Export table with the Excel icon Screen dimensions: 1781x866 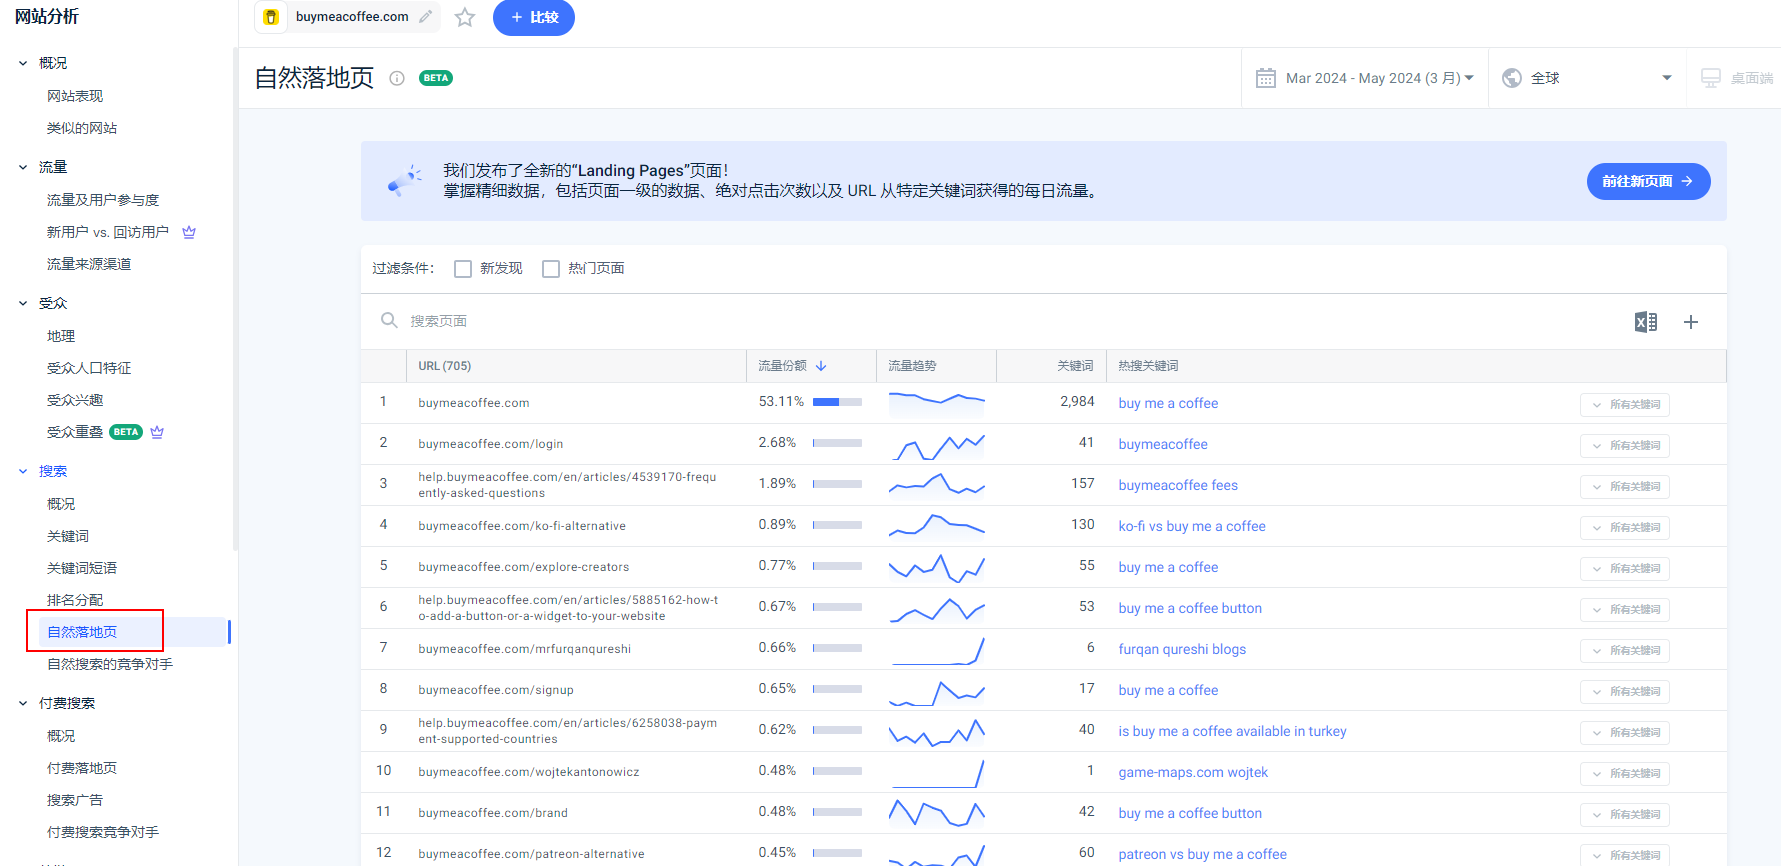point(1645,322)
